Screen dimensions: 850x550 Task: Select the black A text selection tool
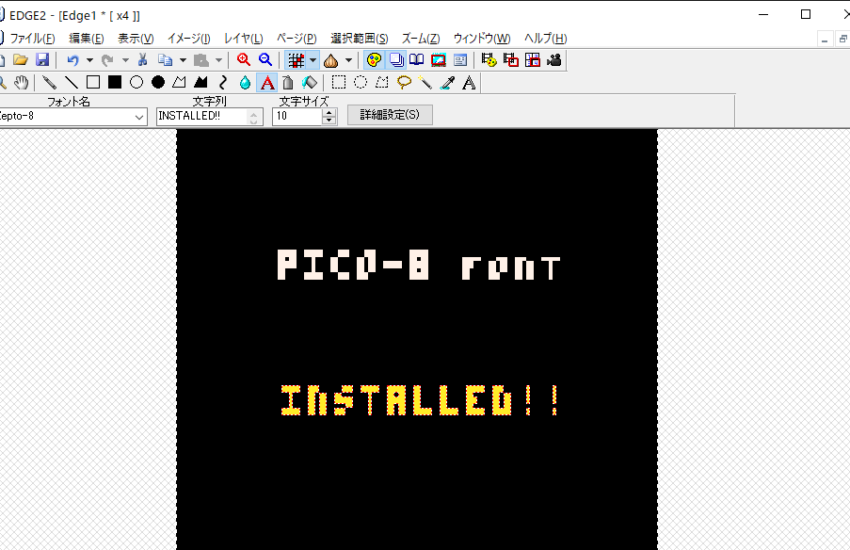point(469,82)
